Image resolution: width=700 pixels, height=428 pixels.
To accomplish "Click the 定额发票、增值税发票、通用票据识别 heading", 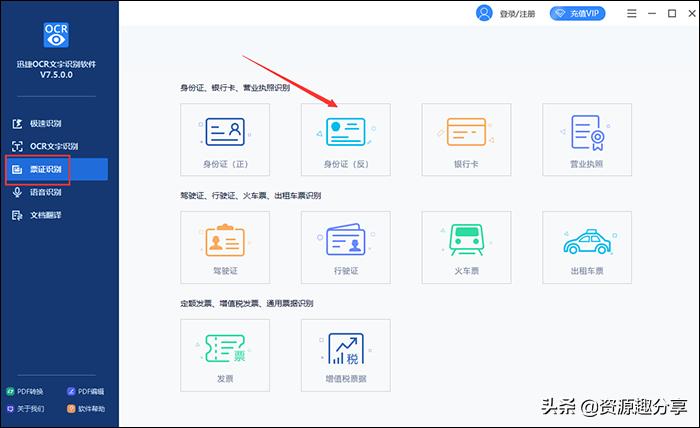I will tap(247, 303).
